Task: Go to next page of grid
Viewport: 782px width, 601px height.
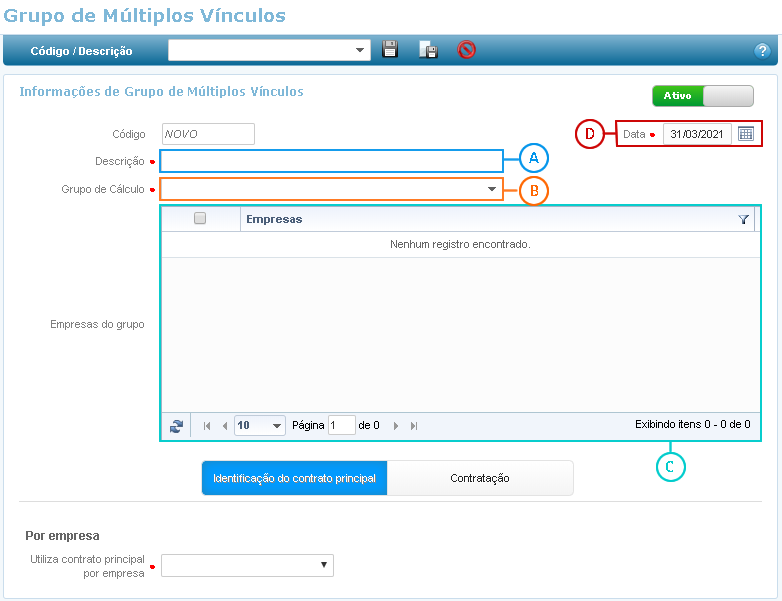Action: tap(396, 426)
